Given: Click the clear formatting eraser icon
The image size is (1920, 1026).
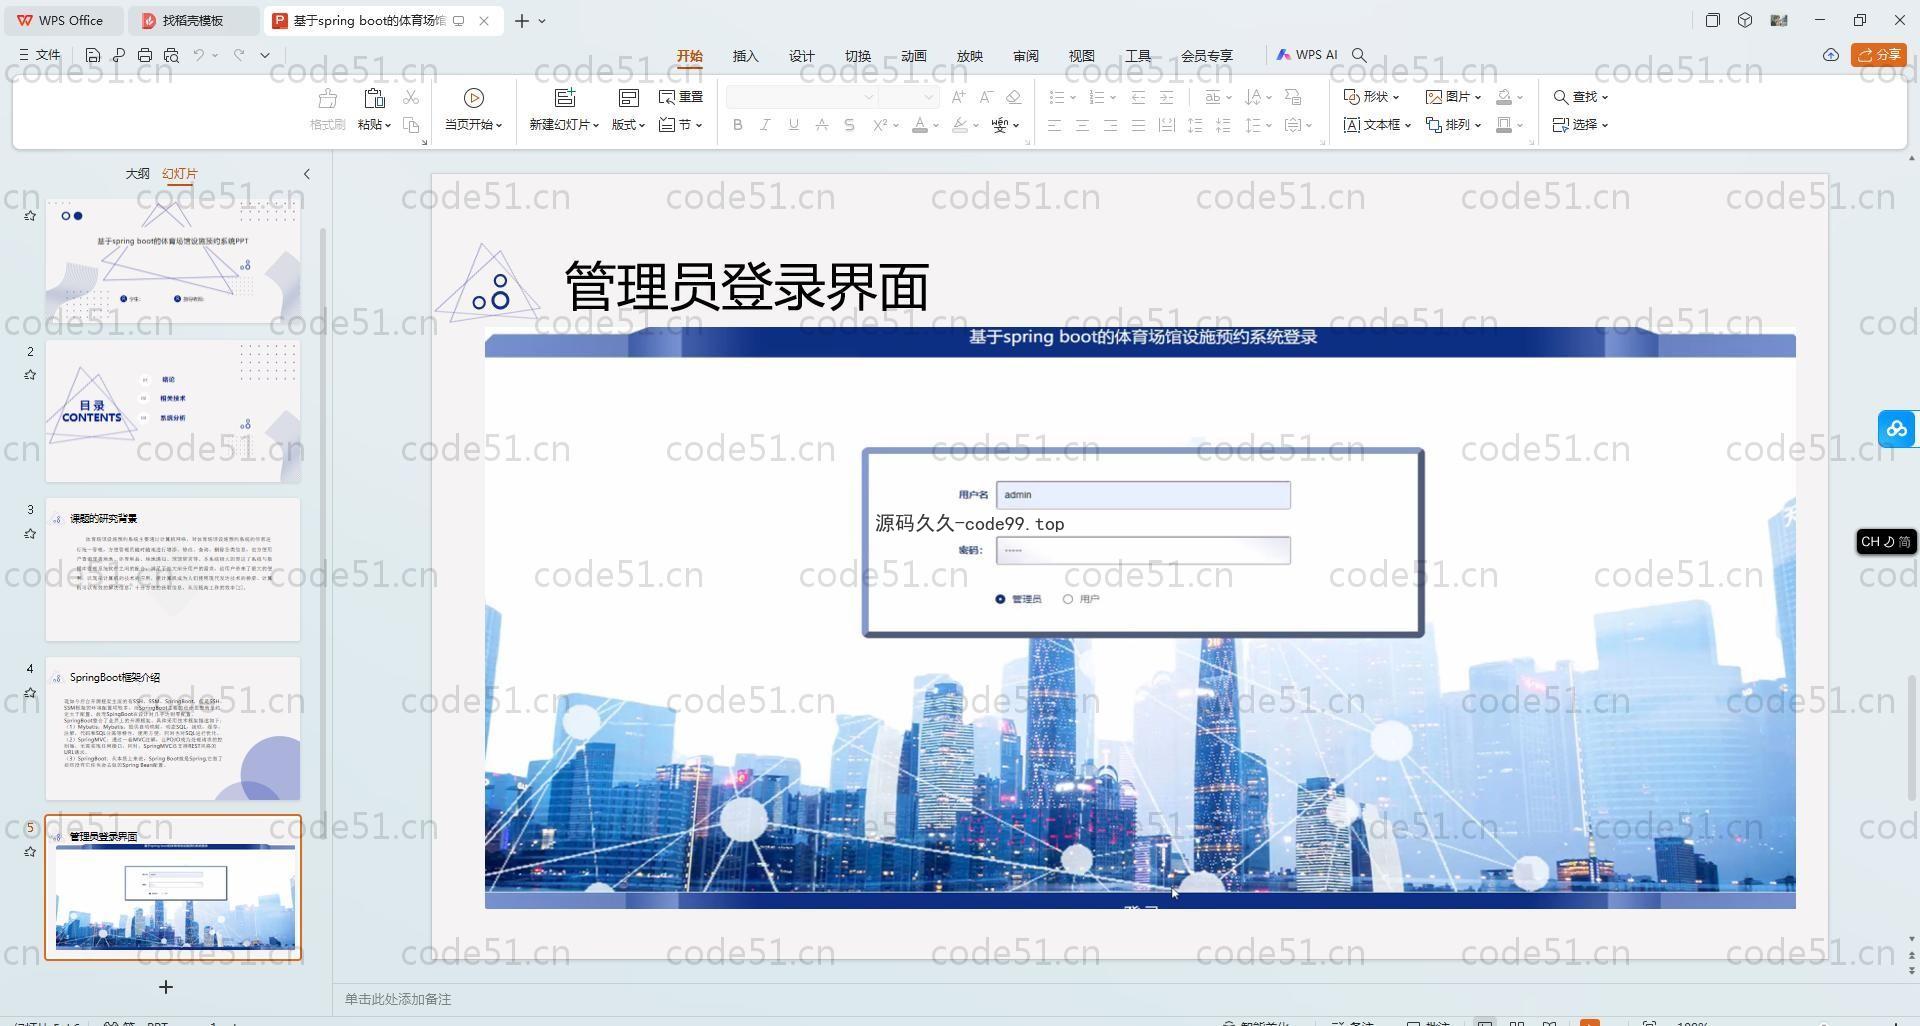Looking at the screenshot, I should (1014, 97).
